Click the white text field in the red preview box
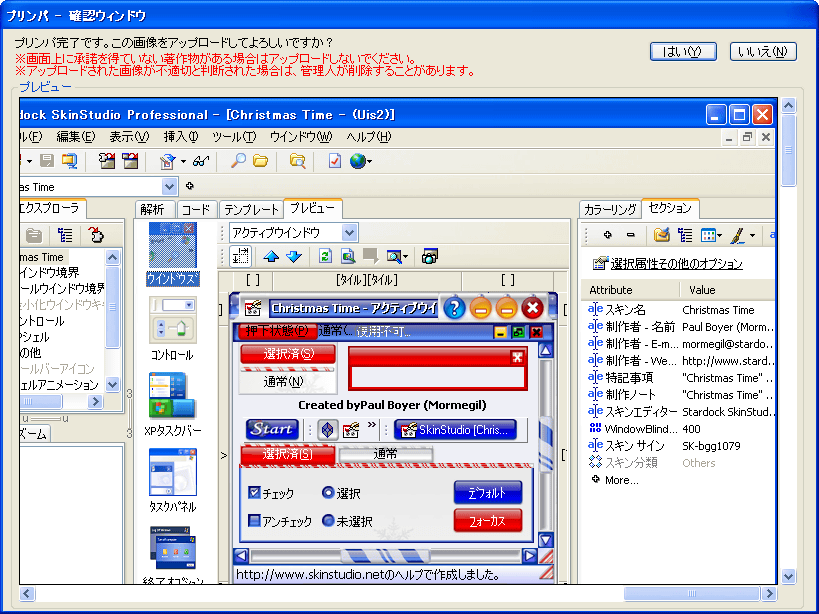 point(438,377)
